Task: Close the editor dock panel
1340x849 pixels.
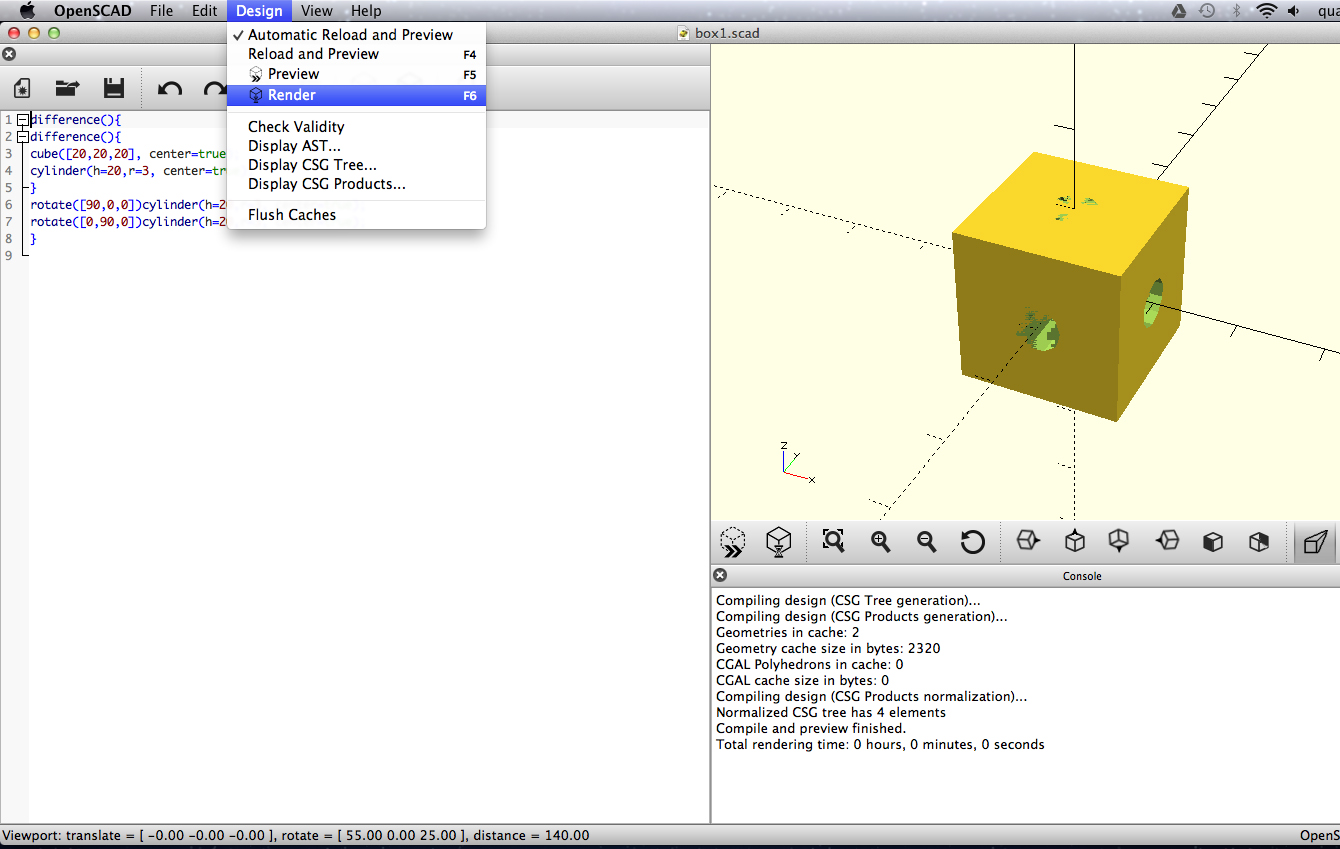Action: point(9,54)
